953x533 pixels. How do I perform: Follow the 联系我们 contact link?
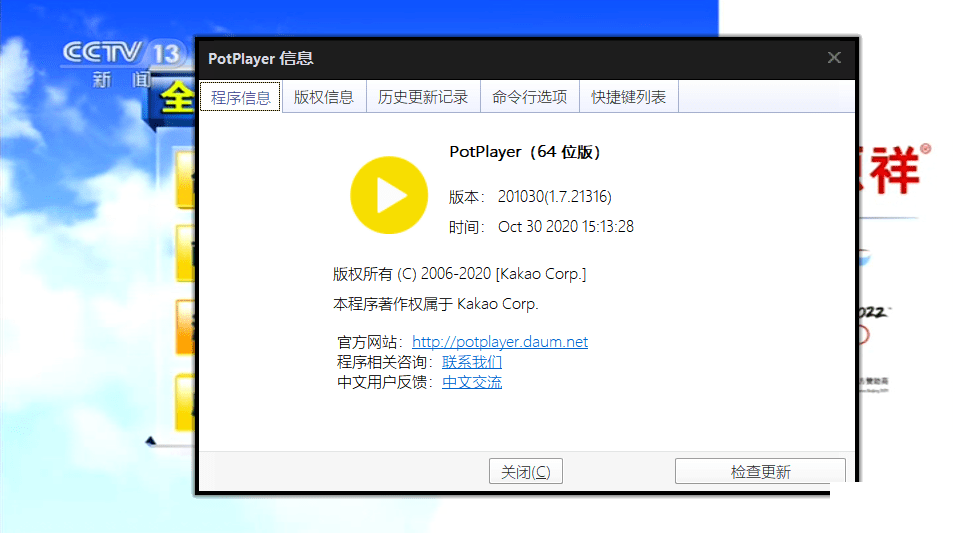472,362
